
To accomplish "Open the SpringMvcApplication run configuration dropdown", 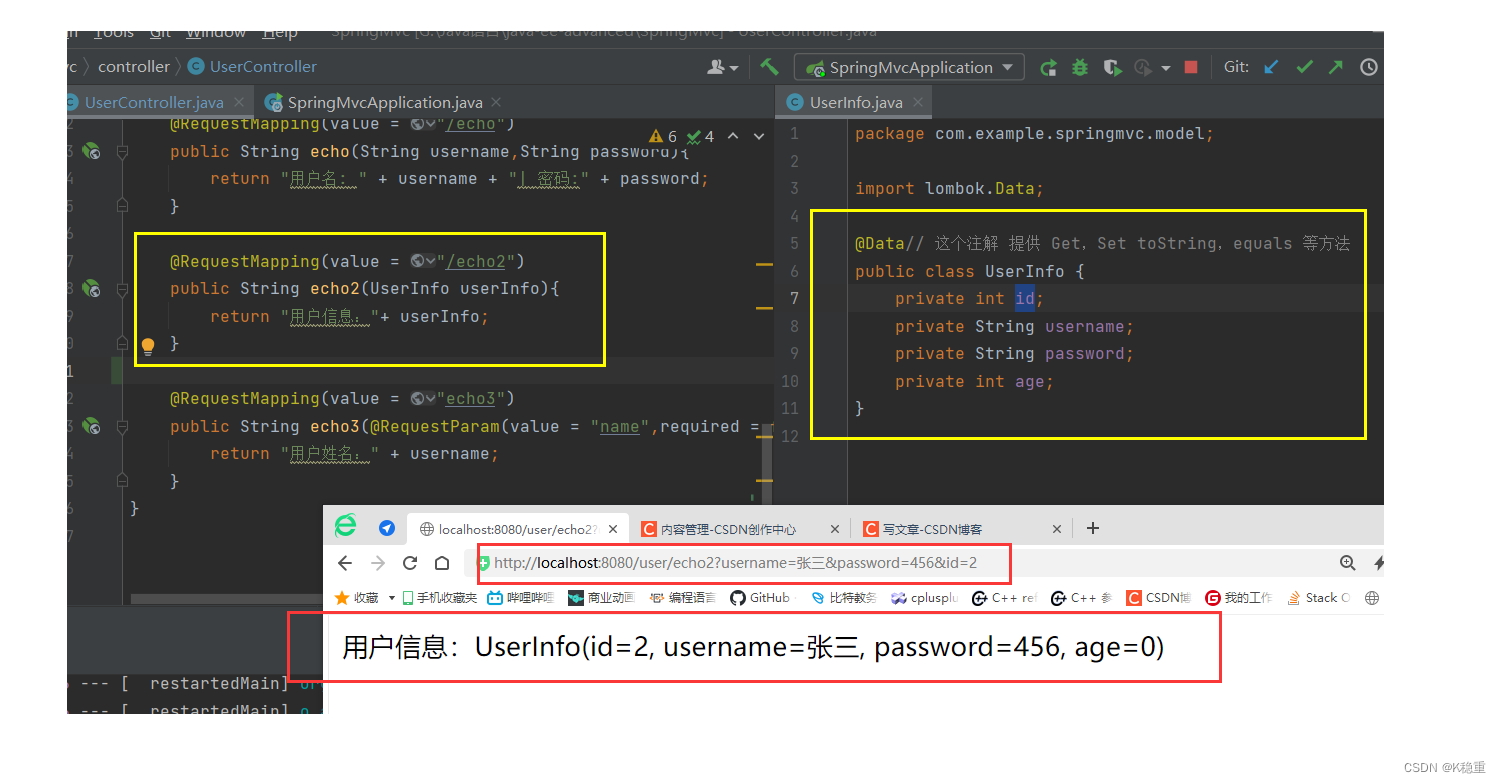I will [906, 66].
